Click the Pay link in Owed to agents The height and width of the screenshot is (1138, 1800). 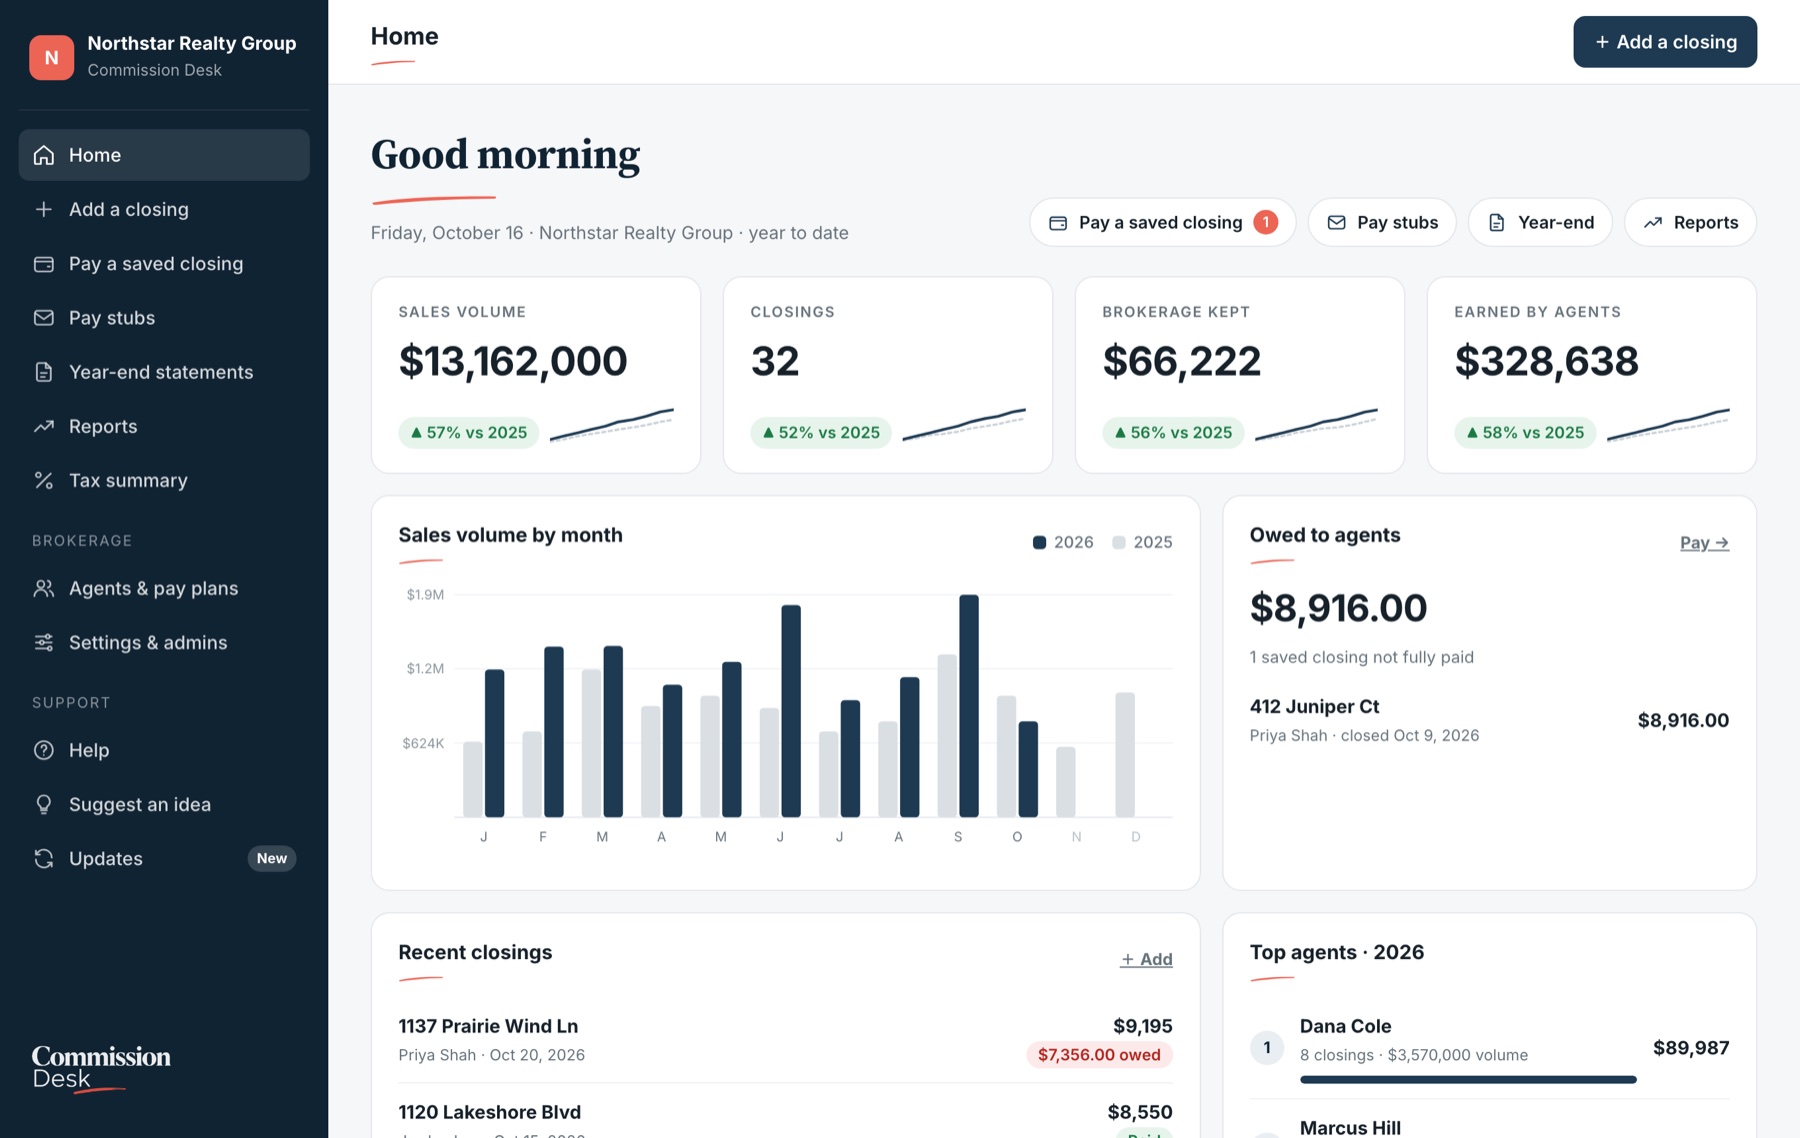pyautogui.click(x=1704, y=542)
